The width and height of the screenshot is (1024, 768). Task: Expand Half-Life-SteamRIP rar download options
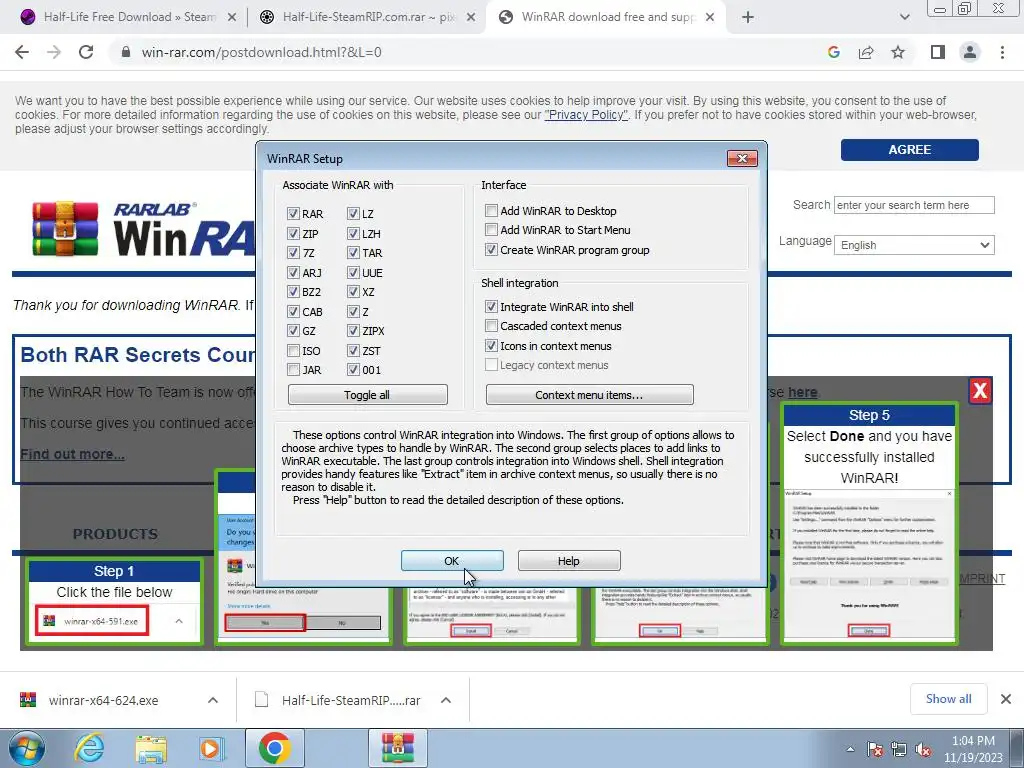click(x=446, y=700)
